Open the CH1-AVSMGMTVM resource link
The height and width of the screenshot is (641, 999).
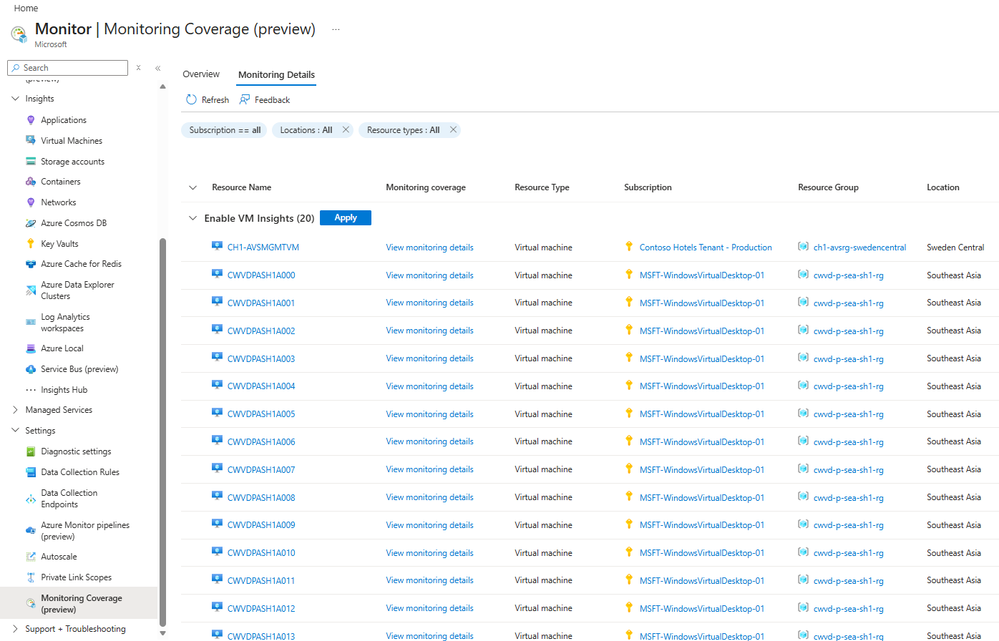(263, 247)
